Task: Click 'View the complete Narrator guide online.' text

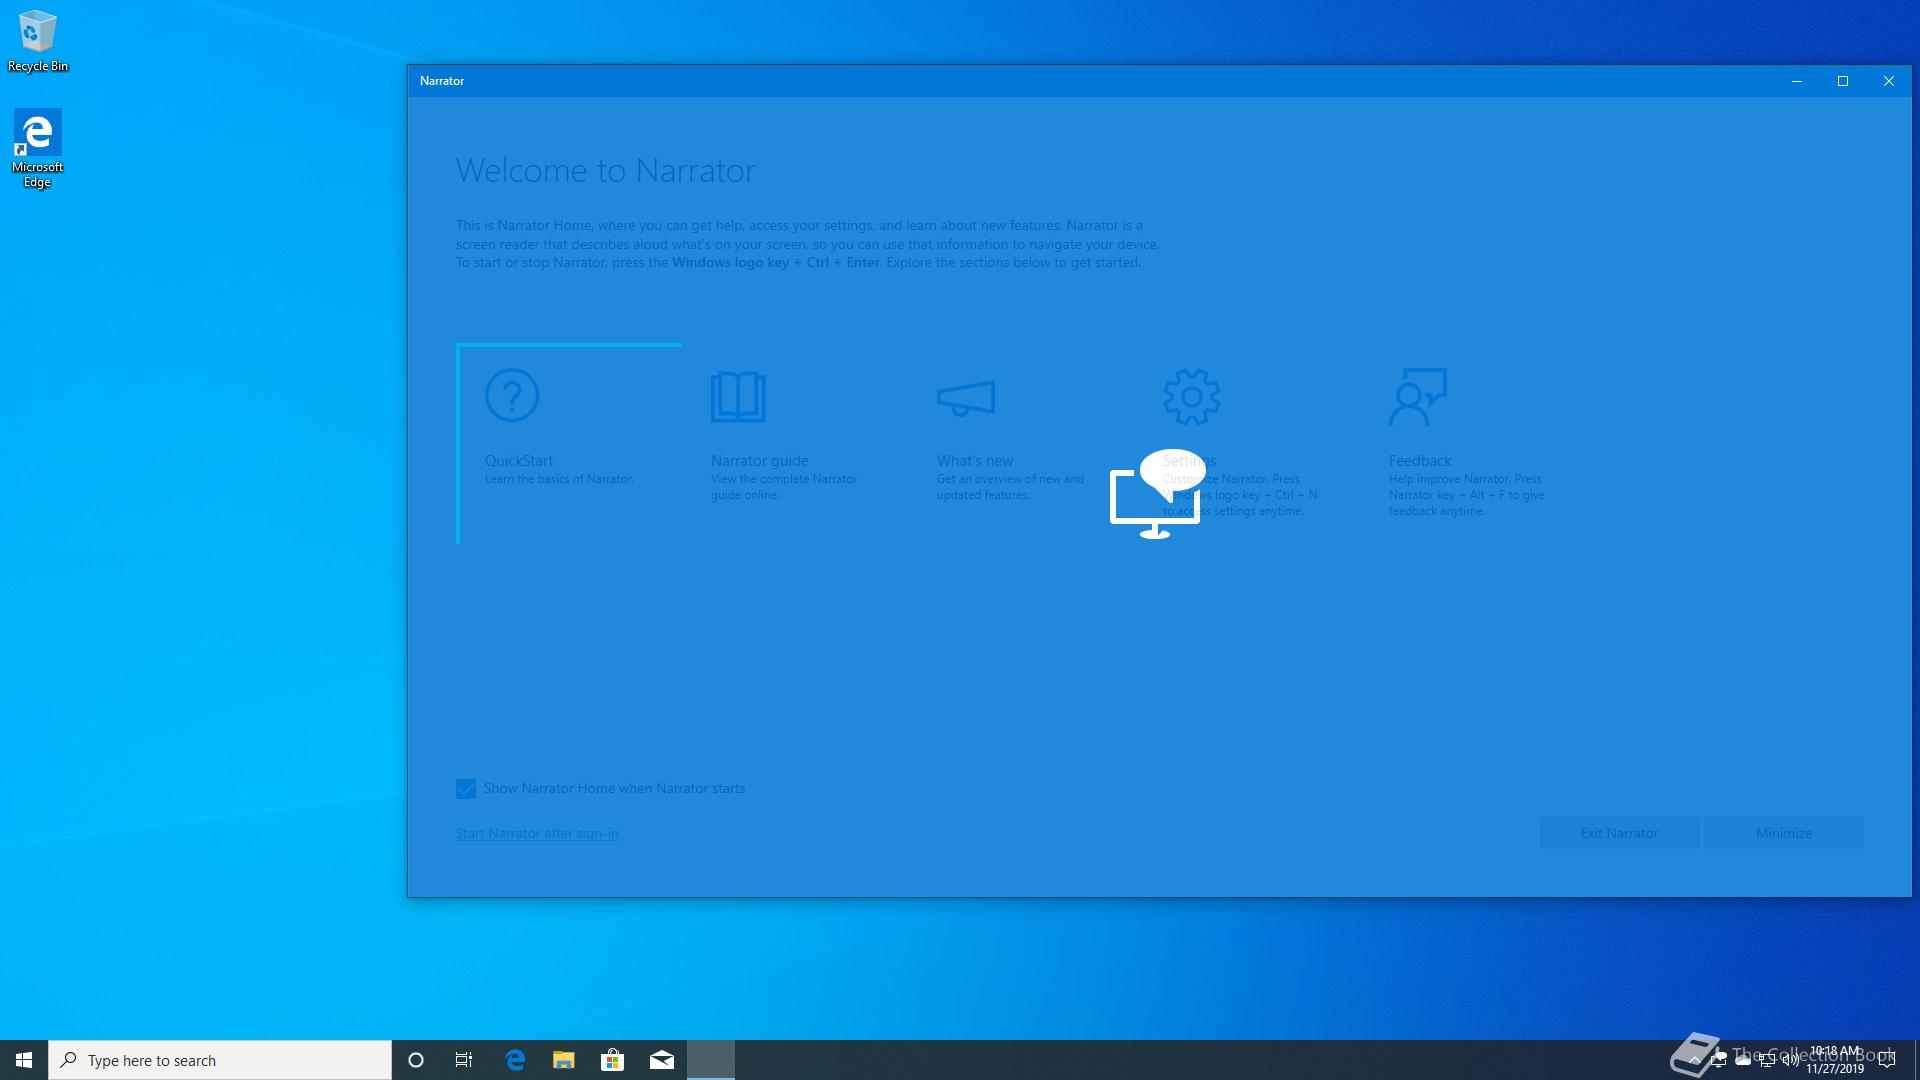Action: tap(784, 487)
